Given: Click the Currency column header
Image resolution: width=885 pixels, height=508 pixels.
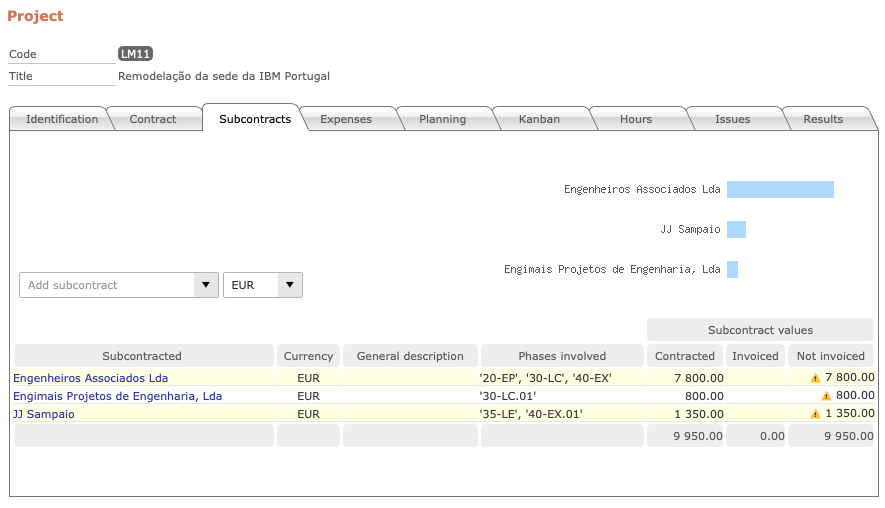Looking at the screenshot, I should click(x=308, y=356).
